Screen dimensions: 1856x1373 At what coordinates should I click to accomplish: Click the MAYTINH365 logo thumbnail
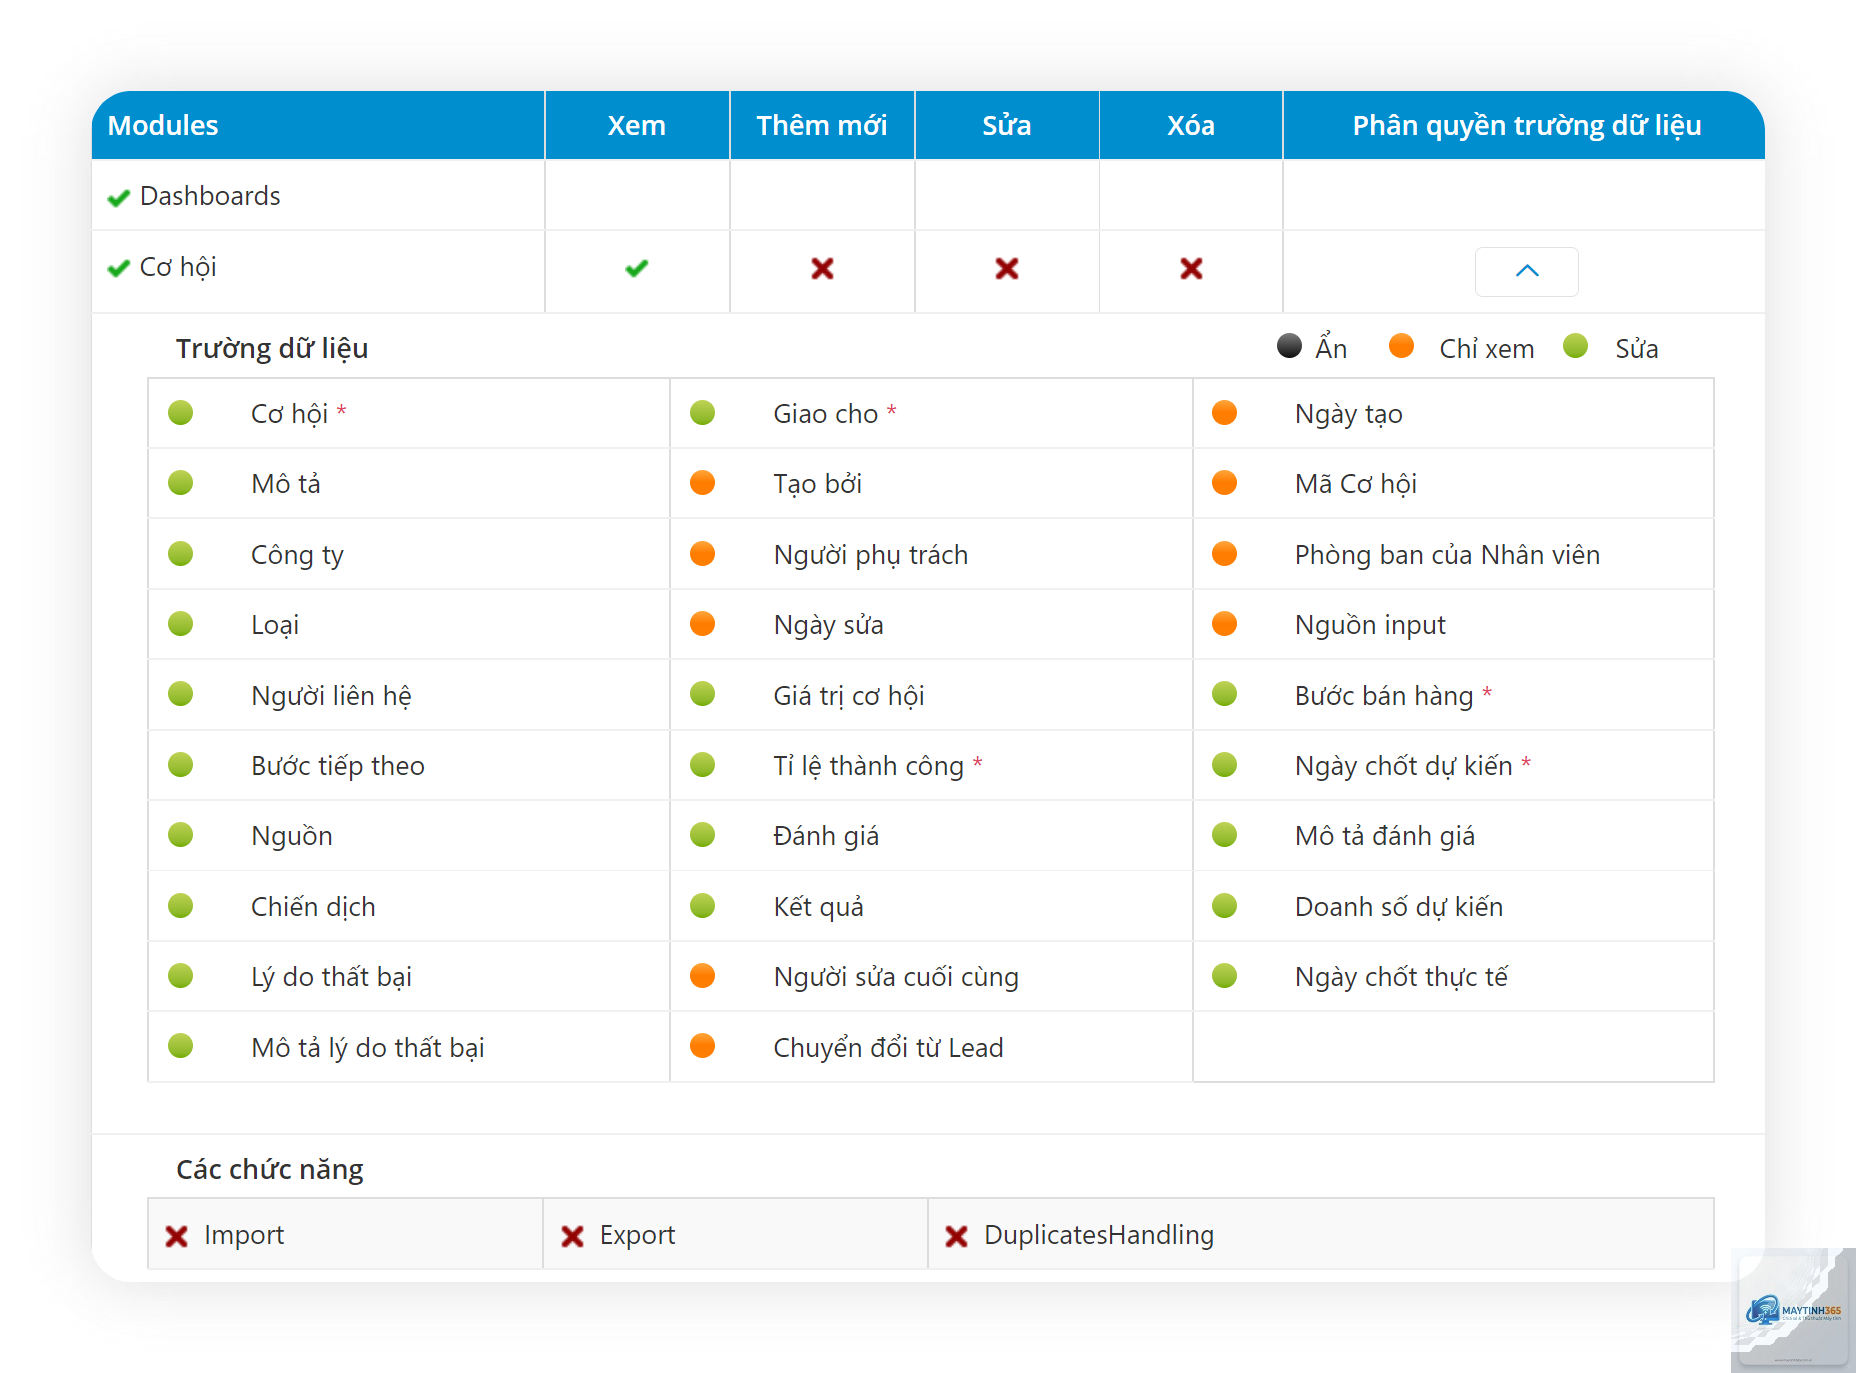click(1794, 1310)
